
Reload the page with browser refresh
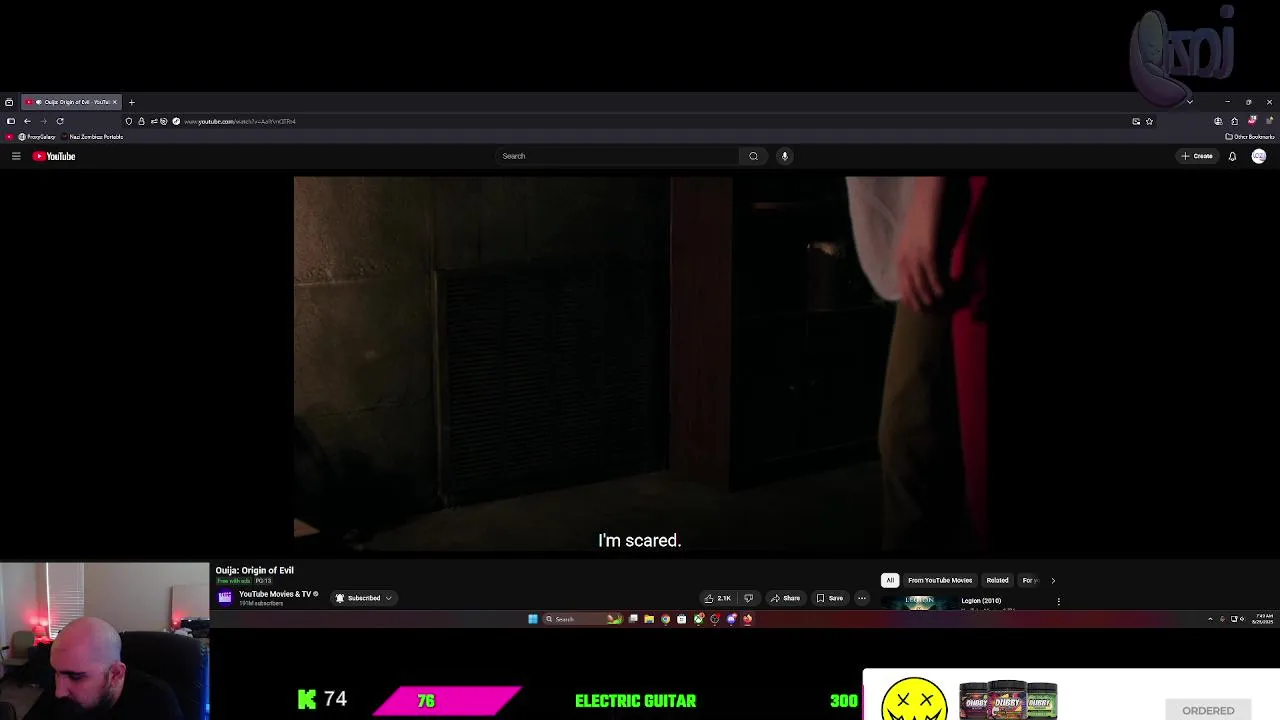60,121
